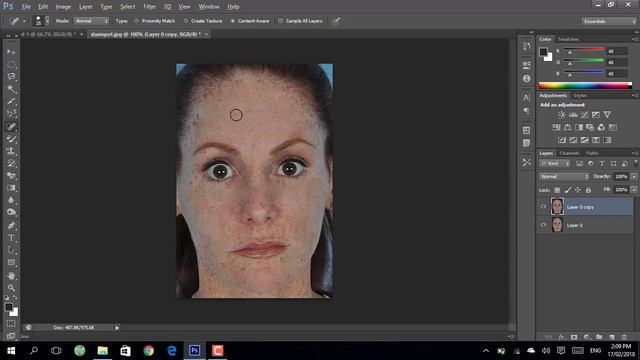Viewport: 640px width, 360px height.
Task: Switch to the Swatches tab
Action: coord(568,39)
